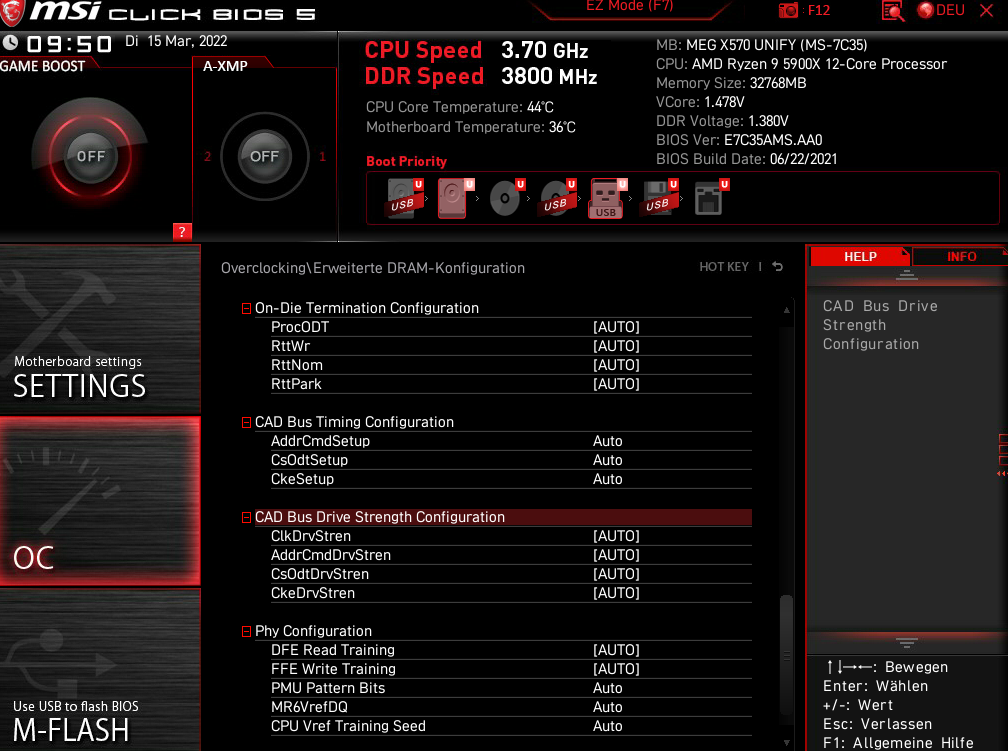Click the help panel bottom collapse handle
Screen dimensions: 1008x751
point(906,643)
